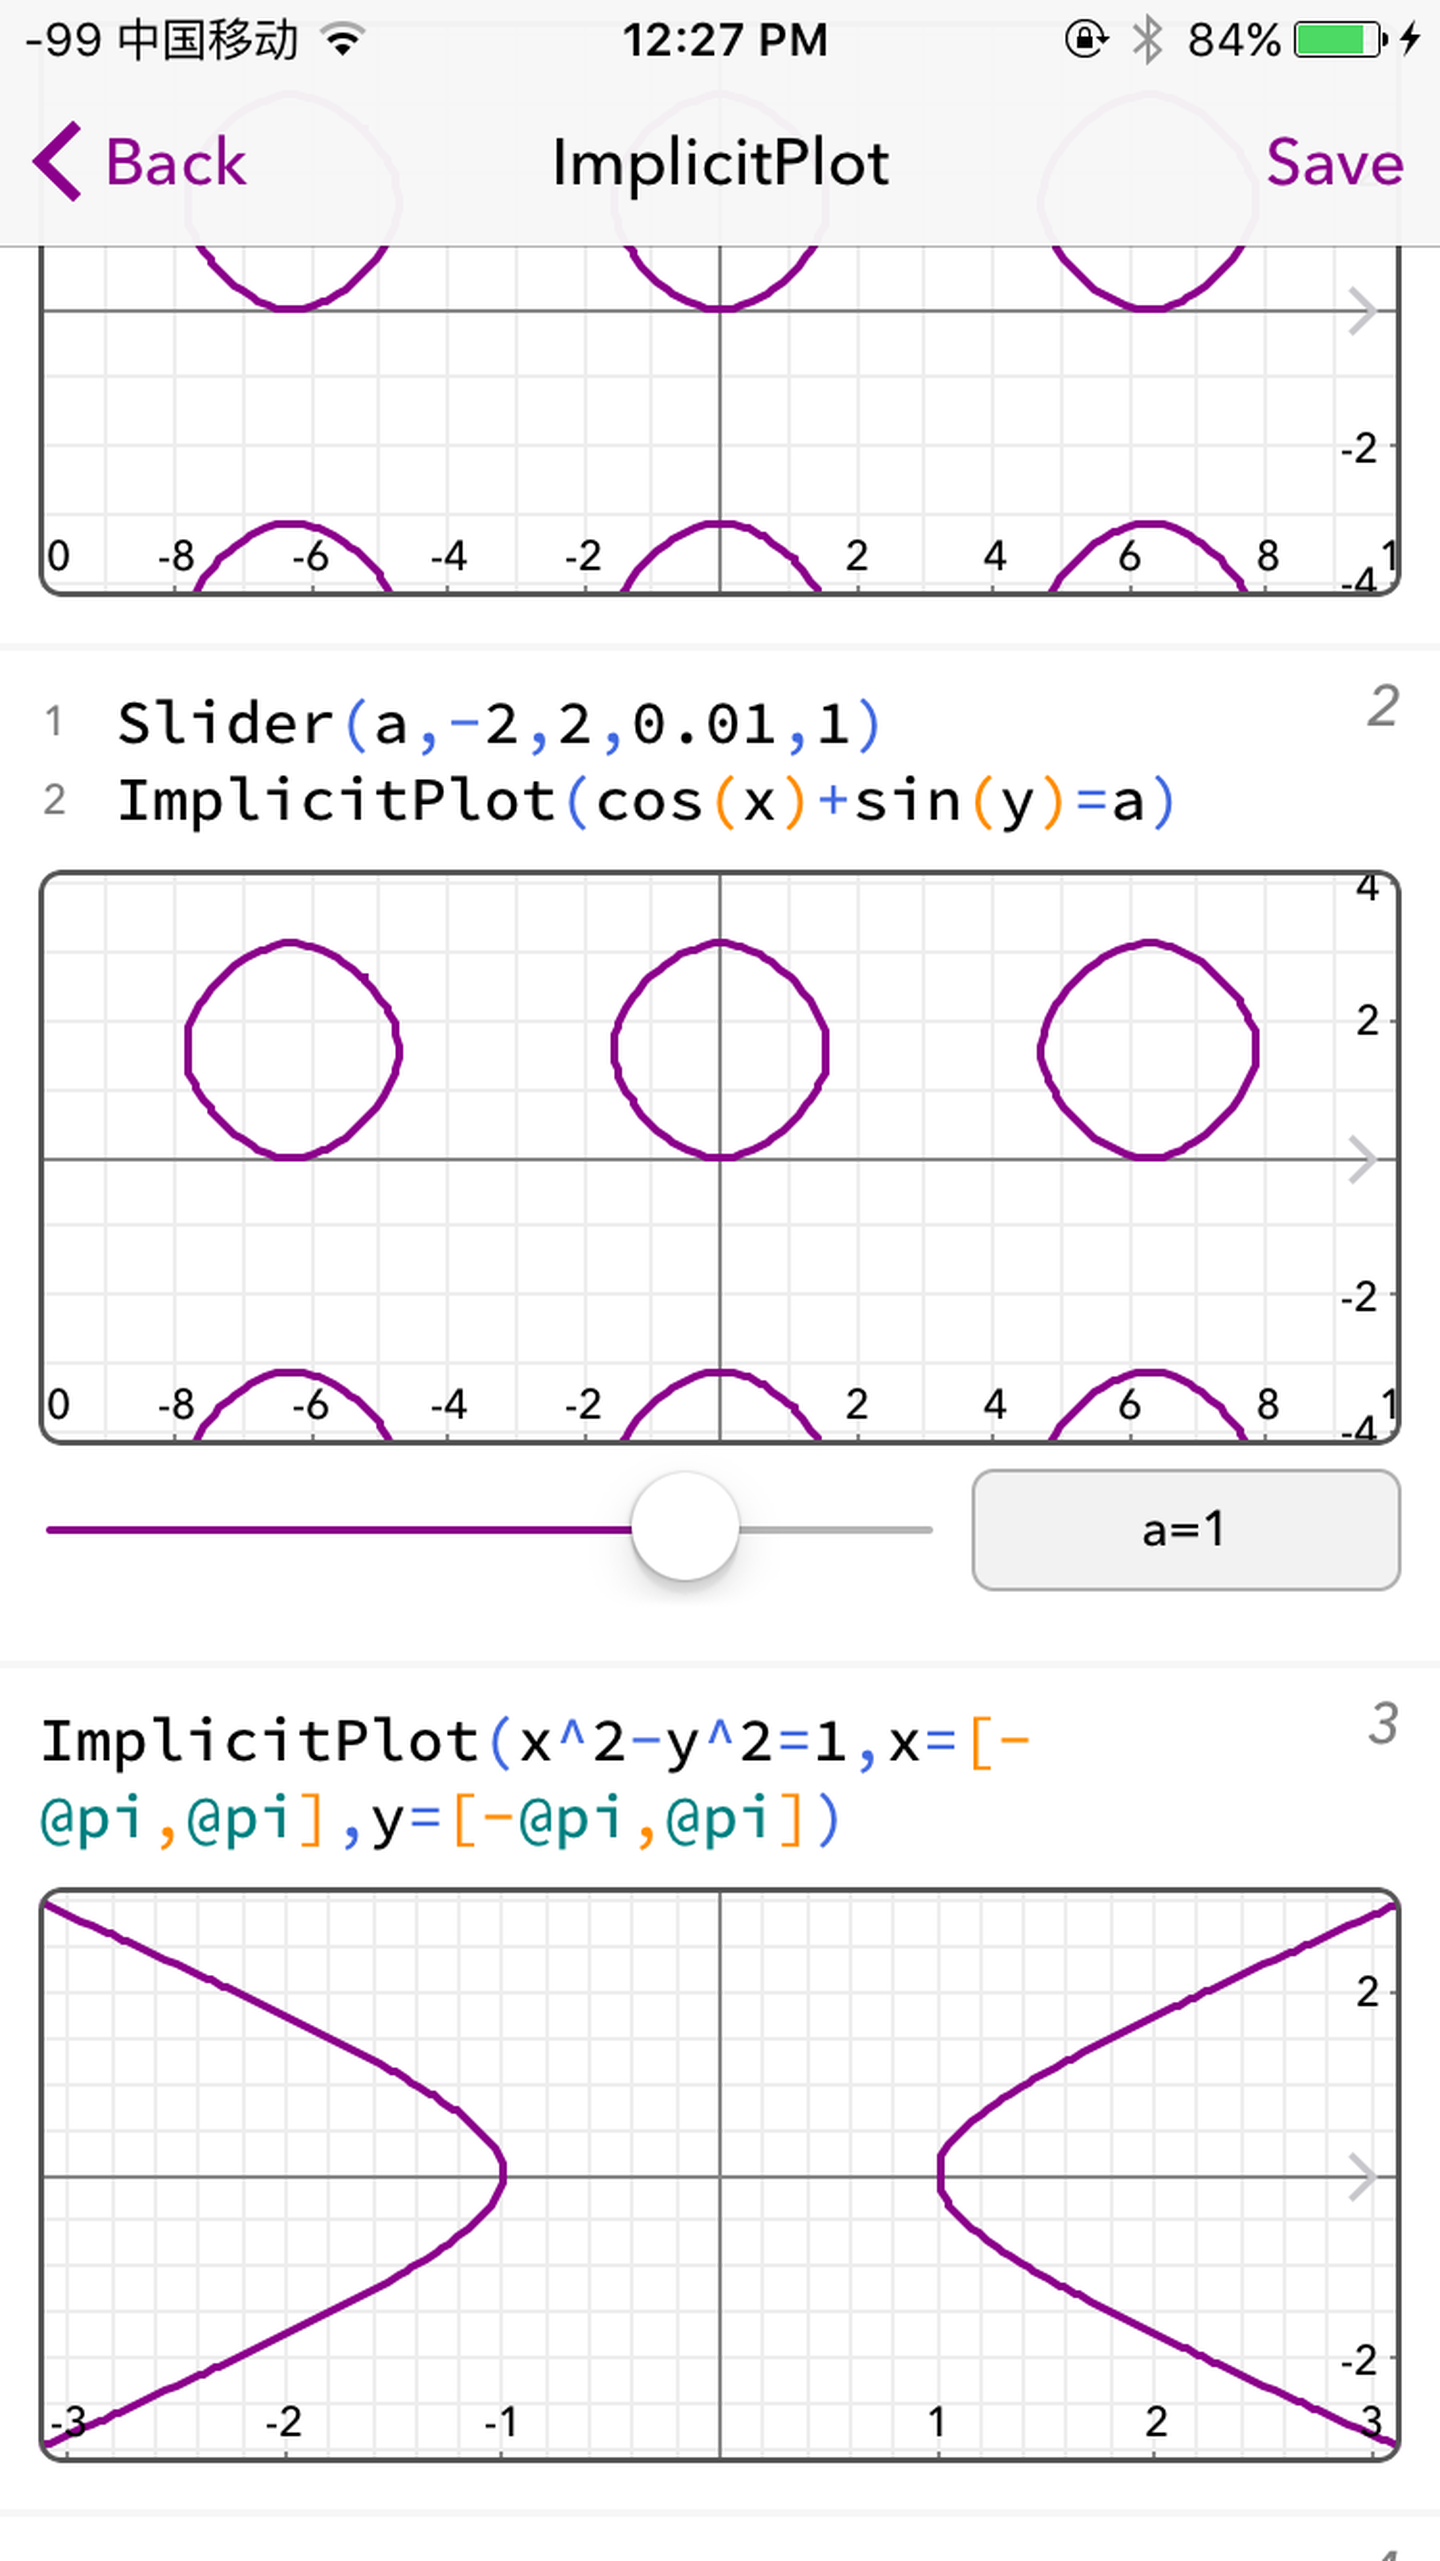Image resolution: width=1440 pixels, height=2561 pixels.
Task: Open the a=1 value field
Action: (1186, 1529)
